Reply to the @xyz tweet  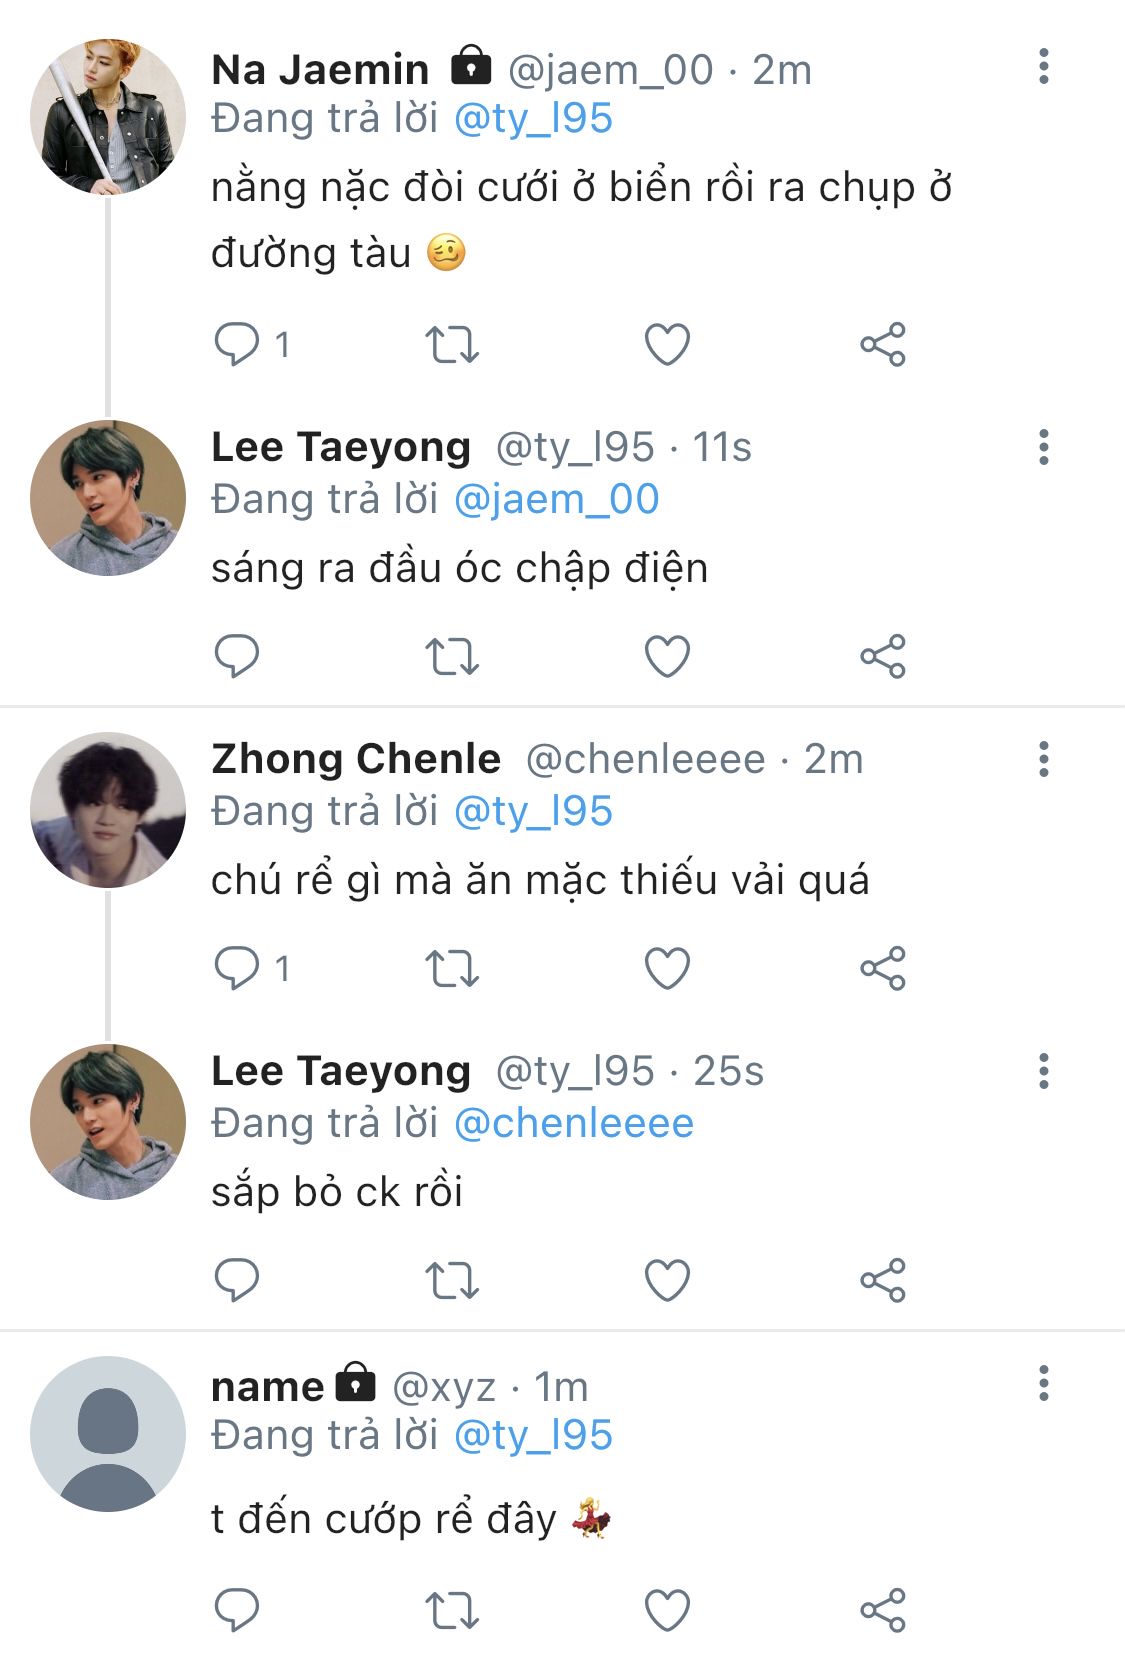(x=237, y=1610)
